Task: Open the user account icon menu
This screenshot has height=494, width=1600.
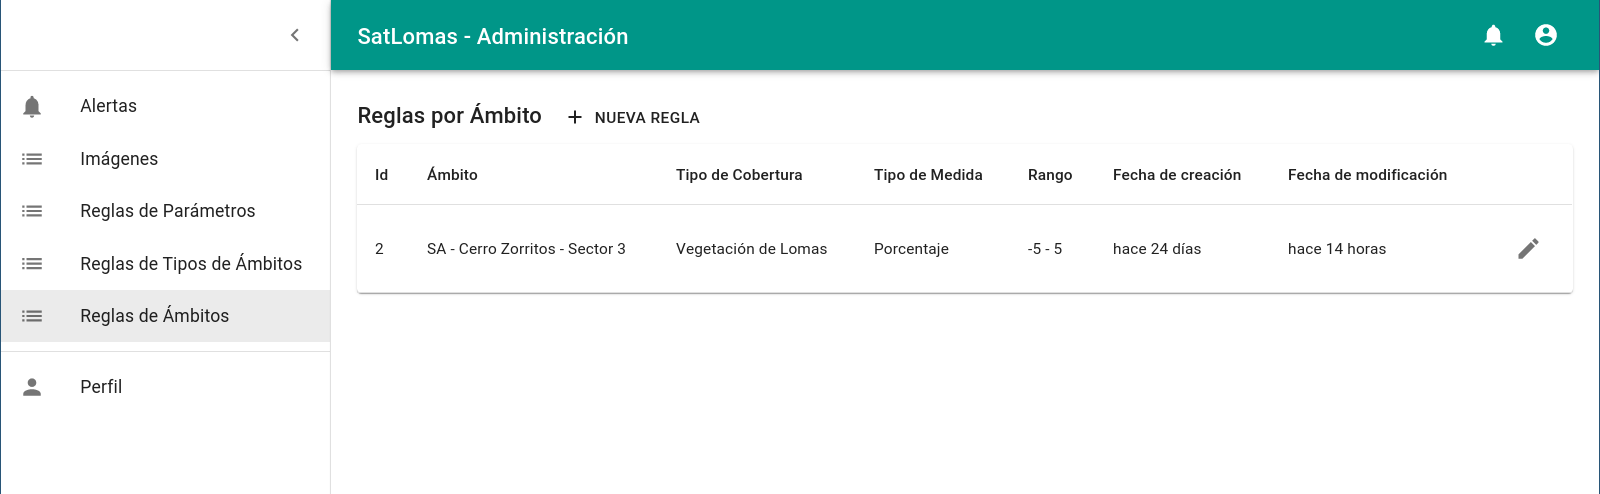Action: click(x=1546, y=35)
